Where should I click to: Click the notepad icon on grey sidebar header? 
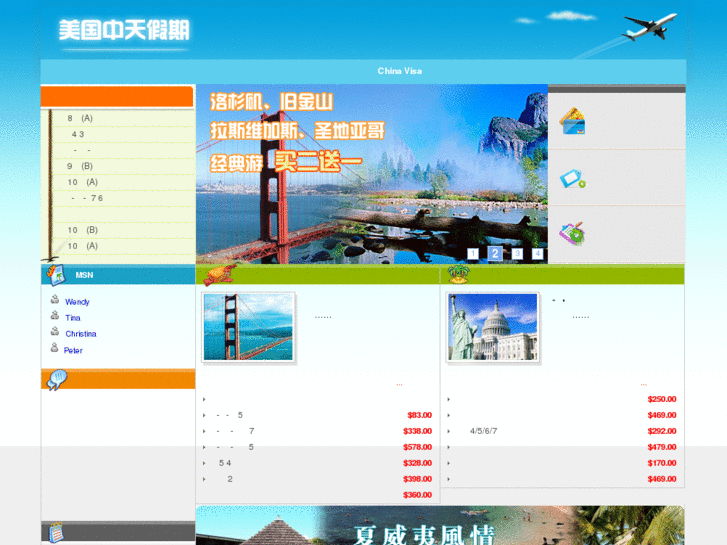(x=56, y=532)
